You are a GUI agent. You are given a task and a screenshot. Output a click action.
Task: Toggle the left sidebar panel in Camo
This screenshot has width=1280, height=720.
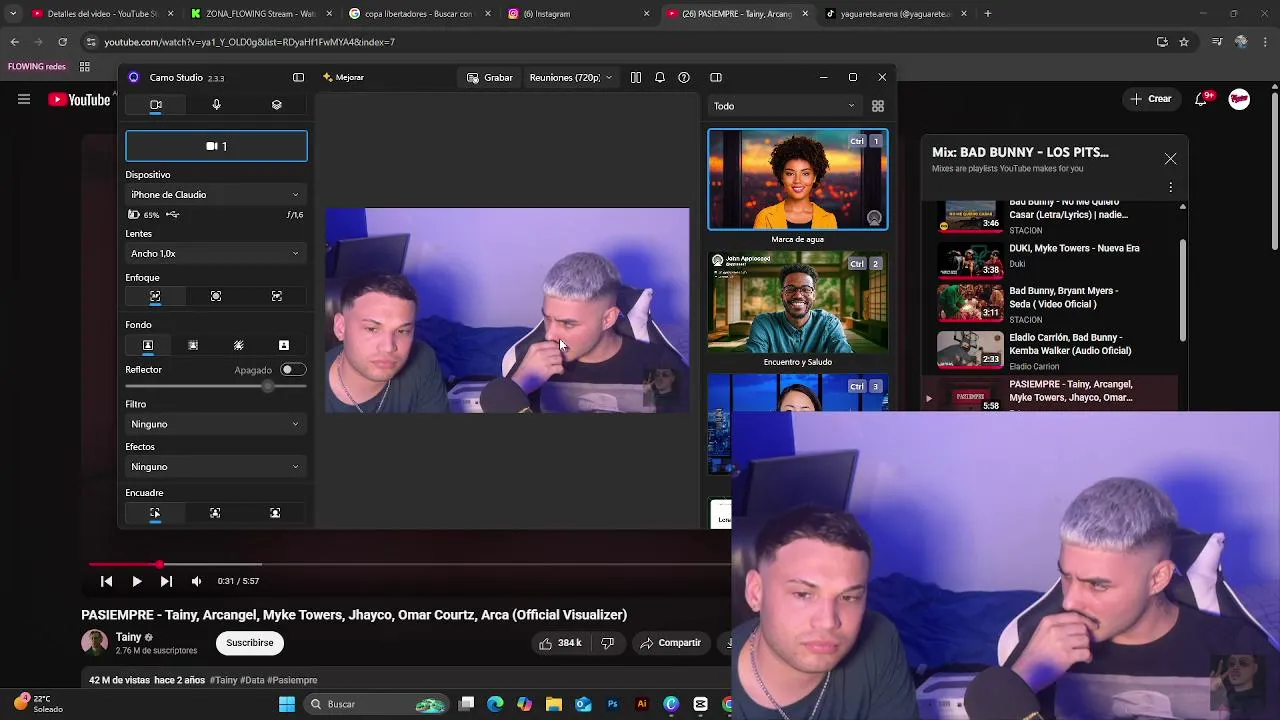[x=298, y=77]
